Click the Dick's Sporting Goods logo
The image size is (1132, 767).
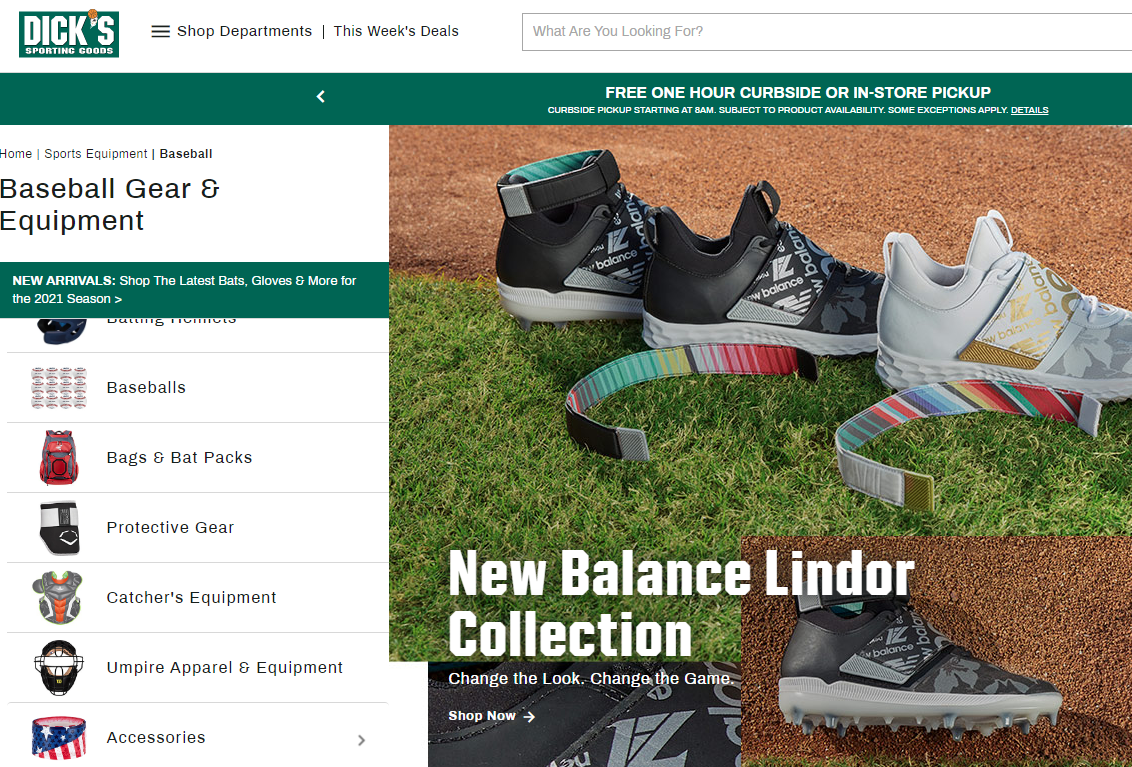pos(69,33)
